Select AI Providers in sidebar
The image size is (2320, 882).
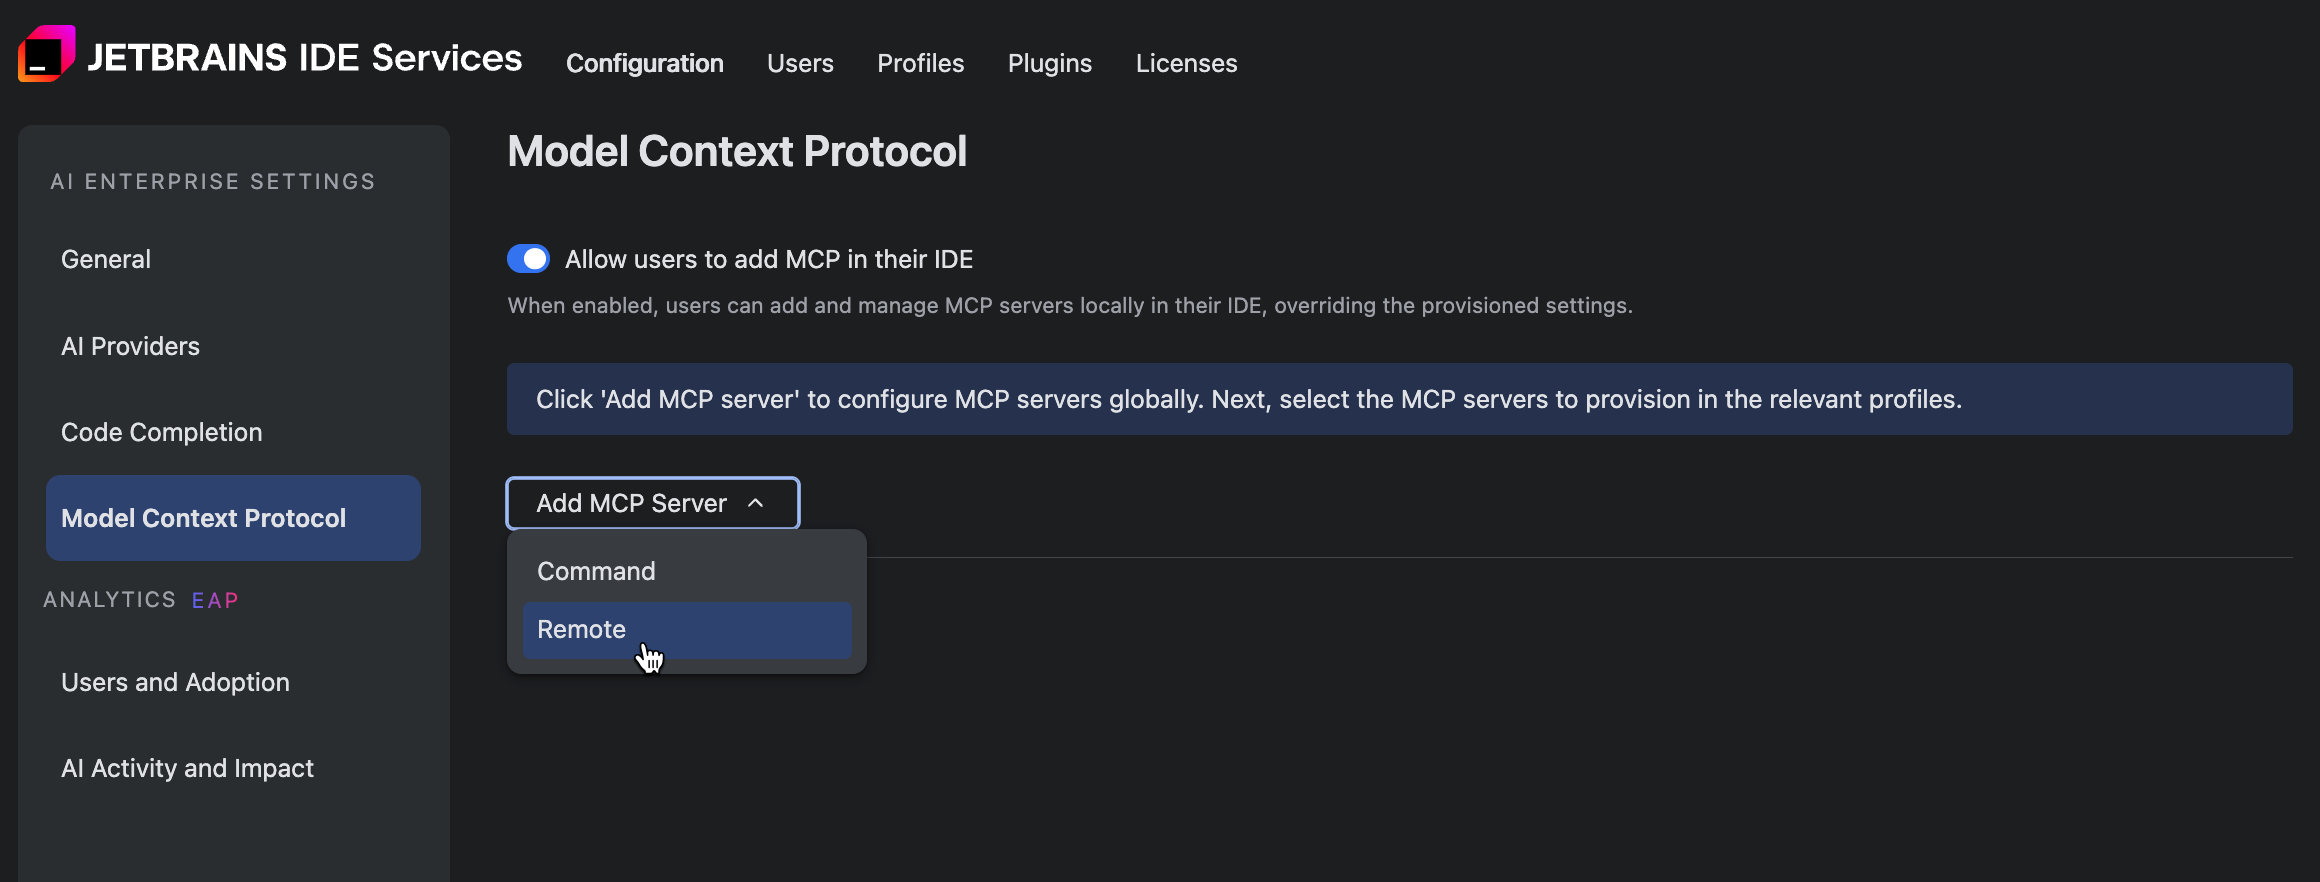coord(233,346)
